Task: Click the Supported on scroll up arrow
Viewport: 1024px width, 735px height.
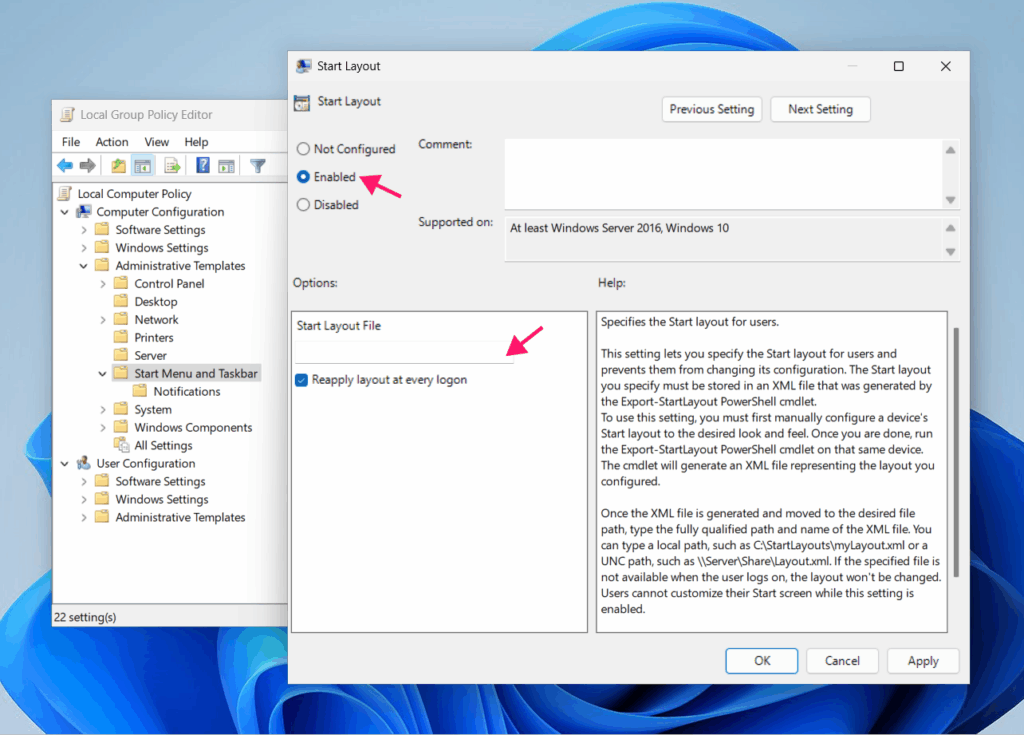Action: pos(951,228)
